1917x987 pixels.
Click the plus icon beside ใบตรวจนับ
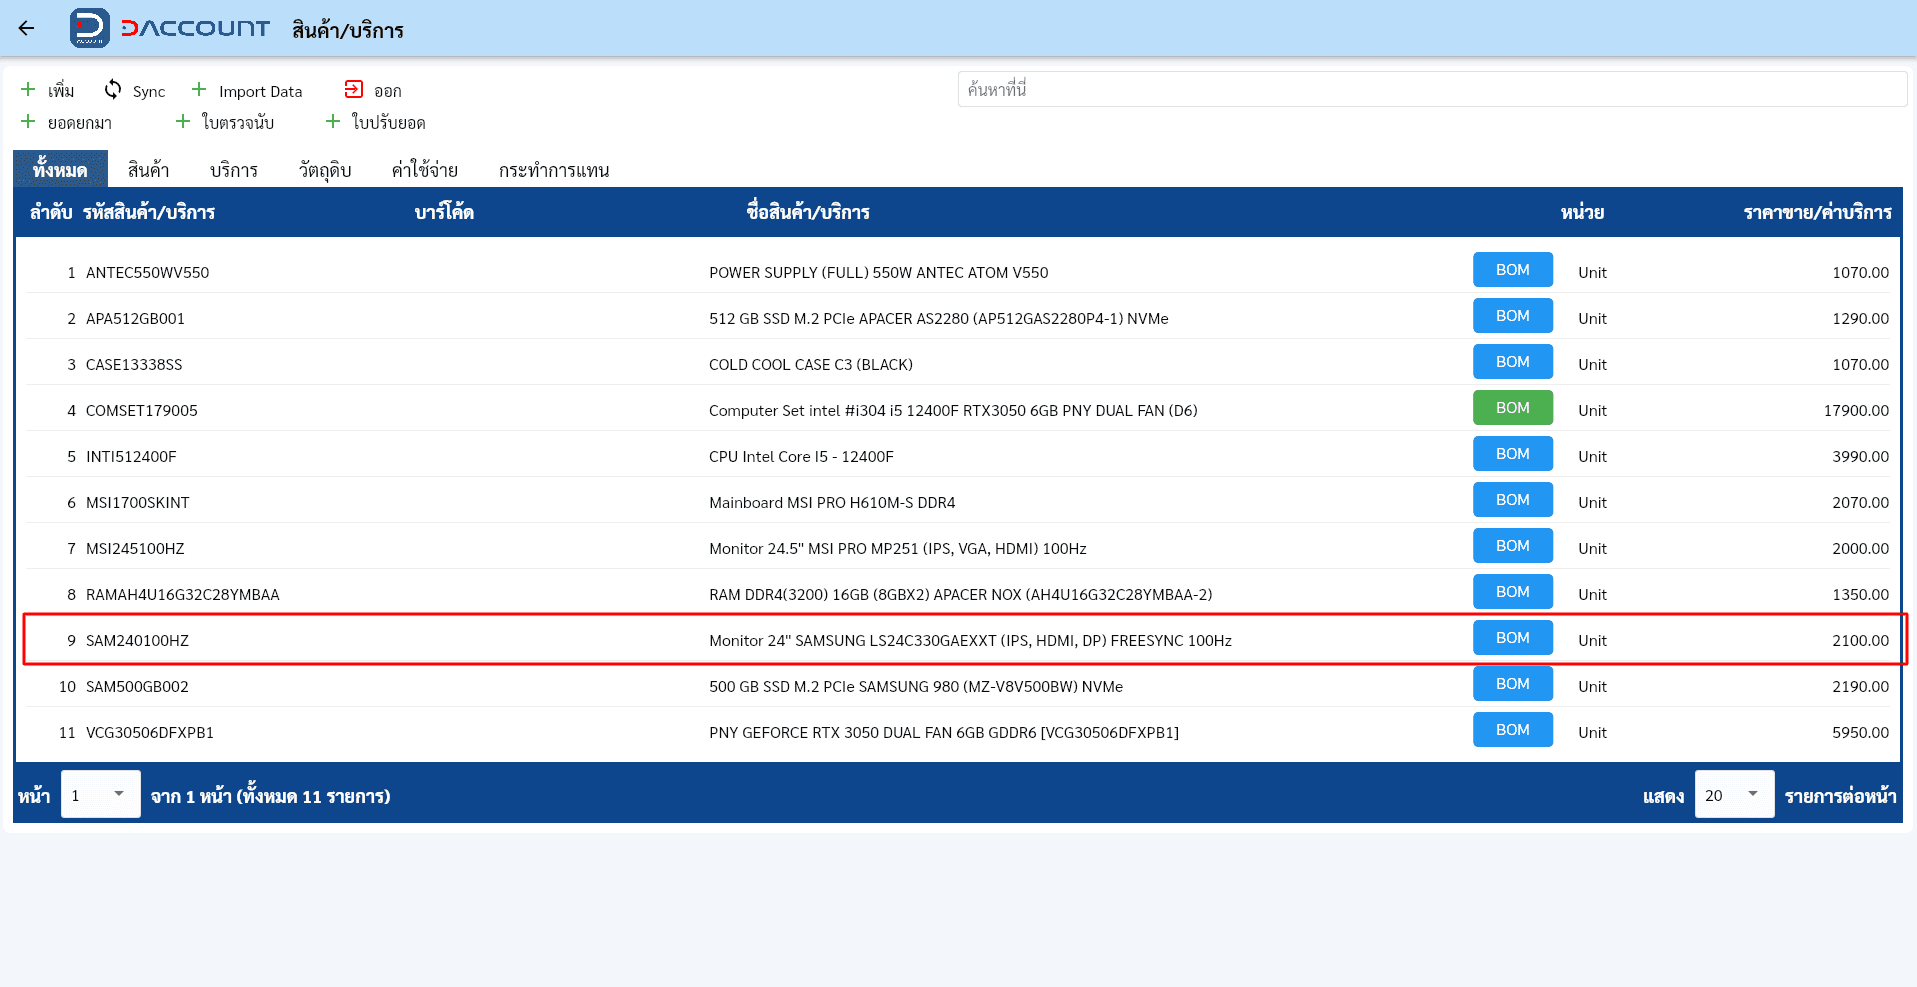183,121
